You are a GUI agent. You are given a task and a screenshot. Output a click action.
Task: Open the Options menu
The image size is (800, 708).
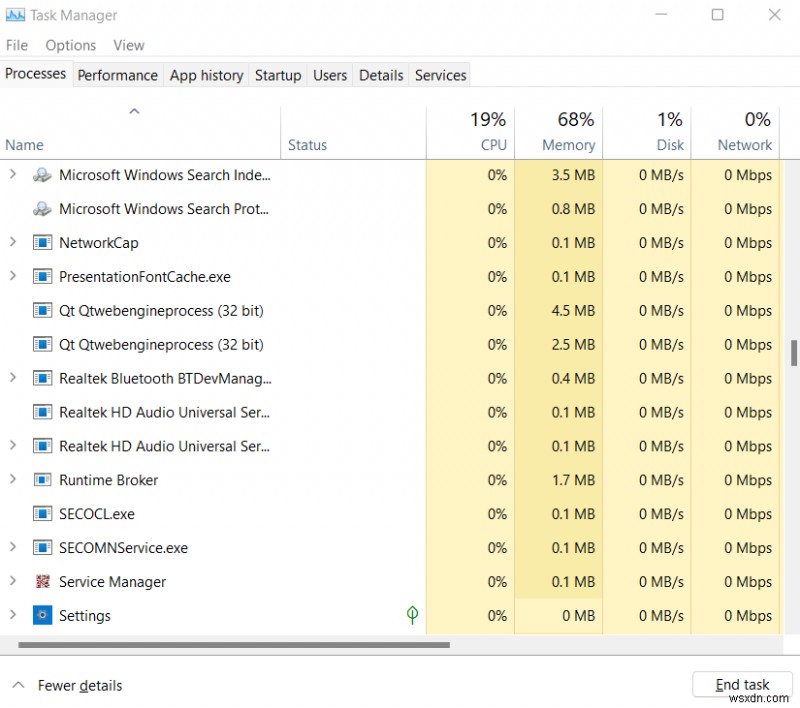point(70,45)
